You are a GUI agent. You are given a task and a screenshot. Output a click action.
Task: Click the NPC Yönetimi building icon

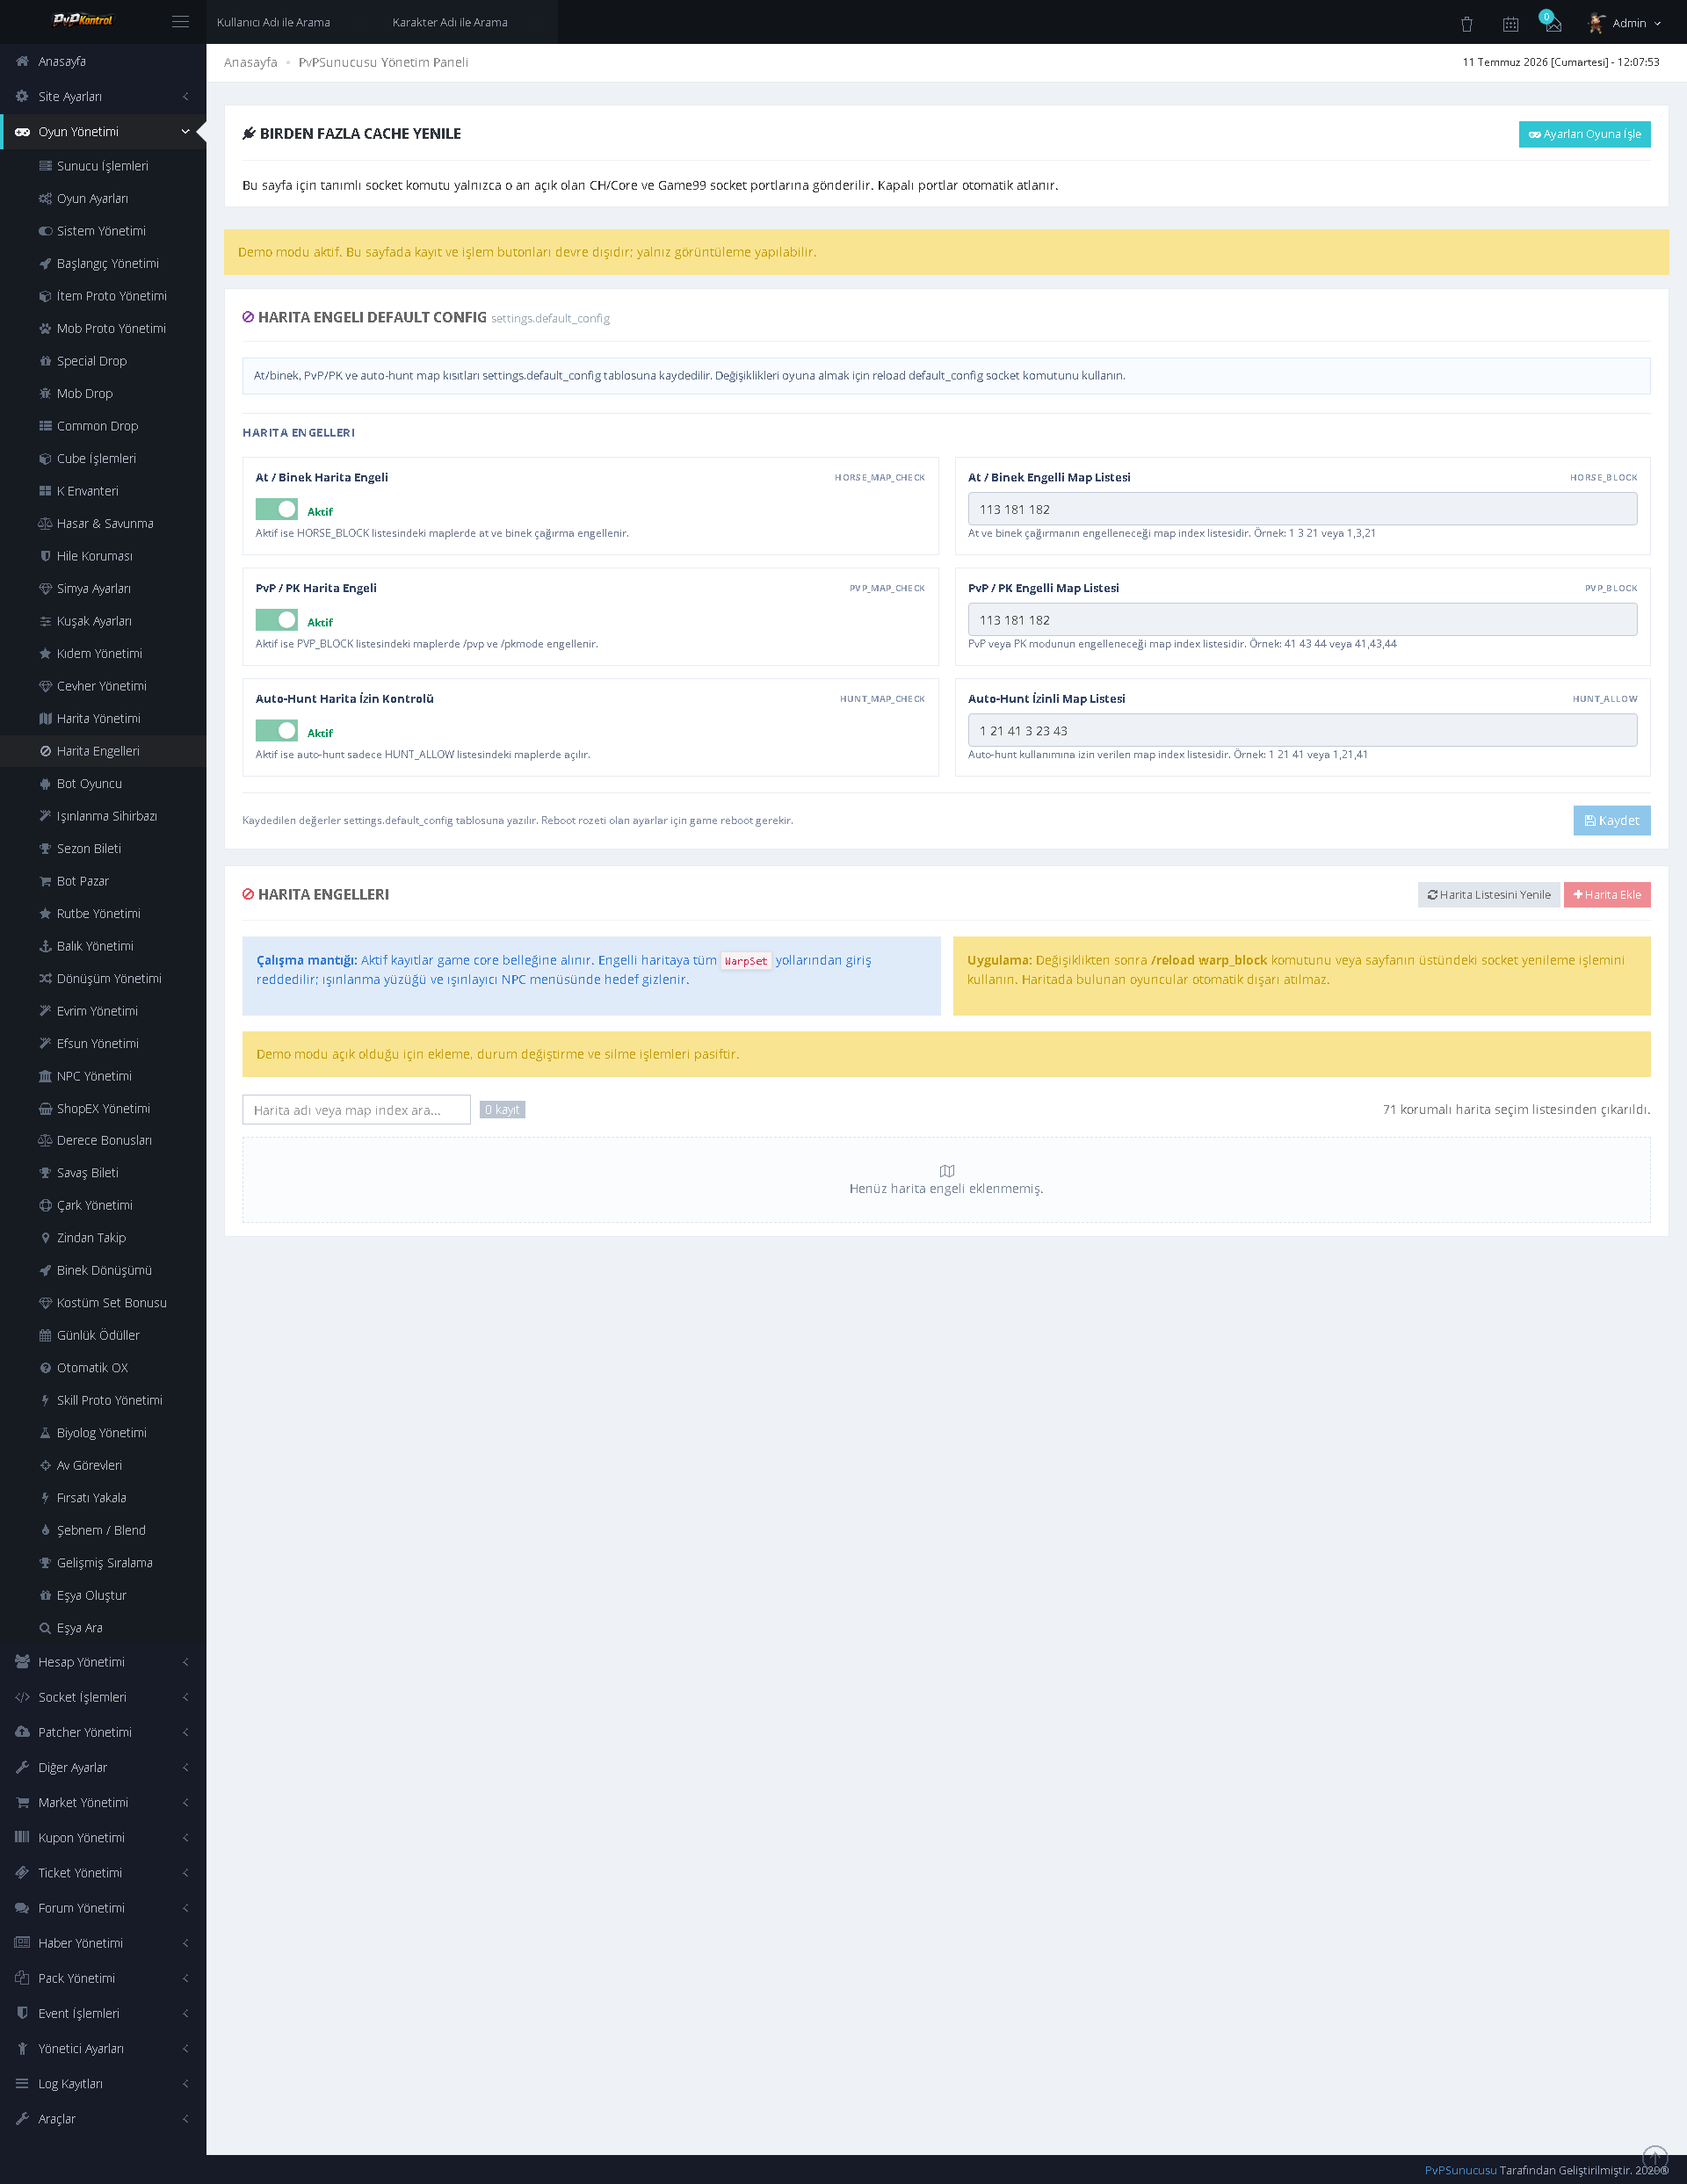(x=45, y=1076)
